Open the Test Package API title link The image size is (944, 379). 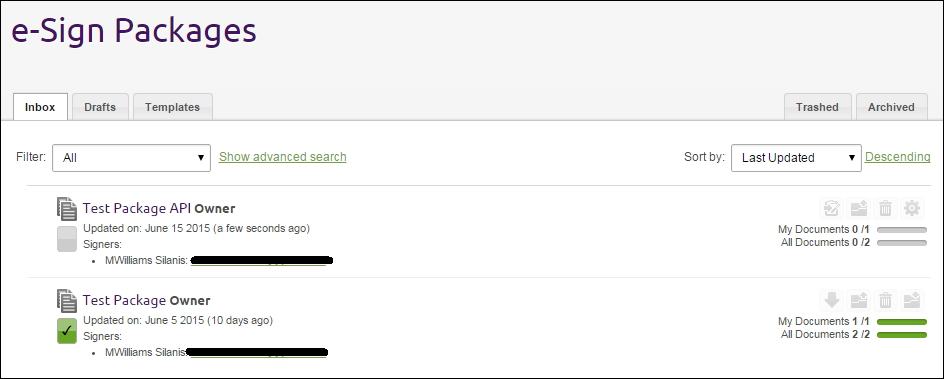point(137,208)
